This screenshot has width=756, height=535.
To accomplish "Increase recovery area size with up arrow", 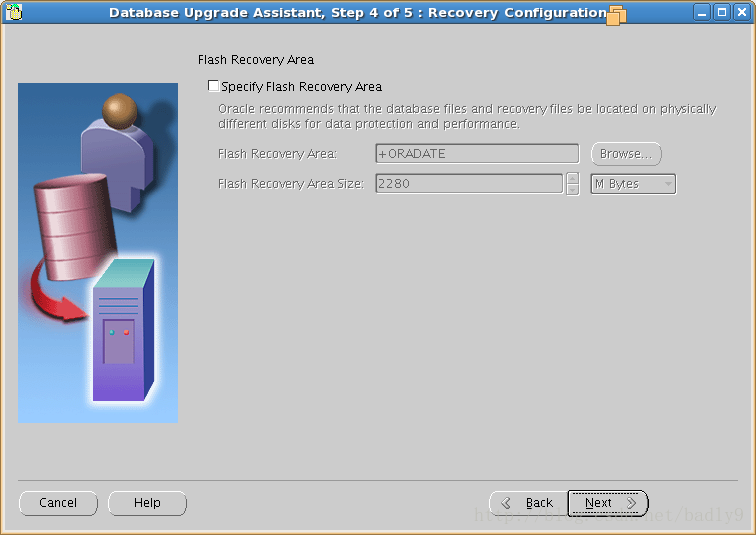I will pos(572,178).
